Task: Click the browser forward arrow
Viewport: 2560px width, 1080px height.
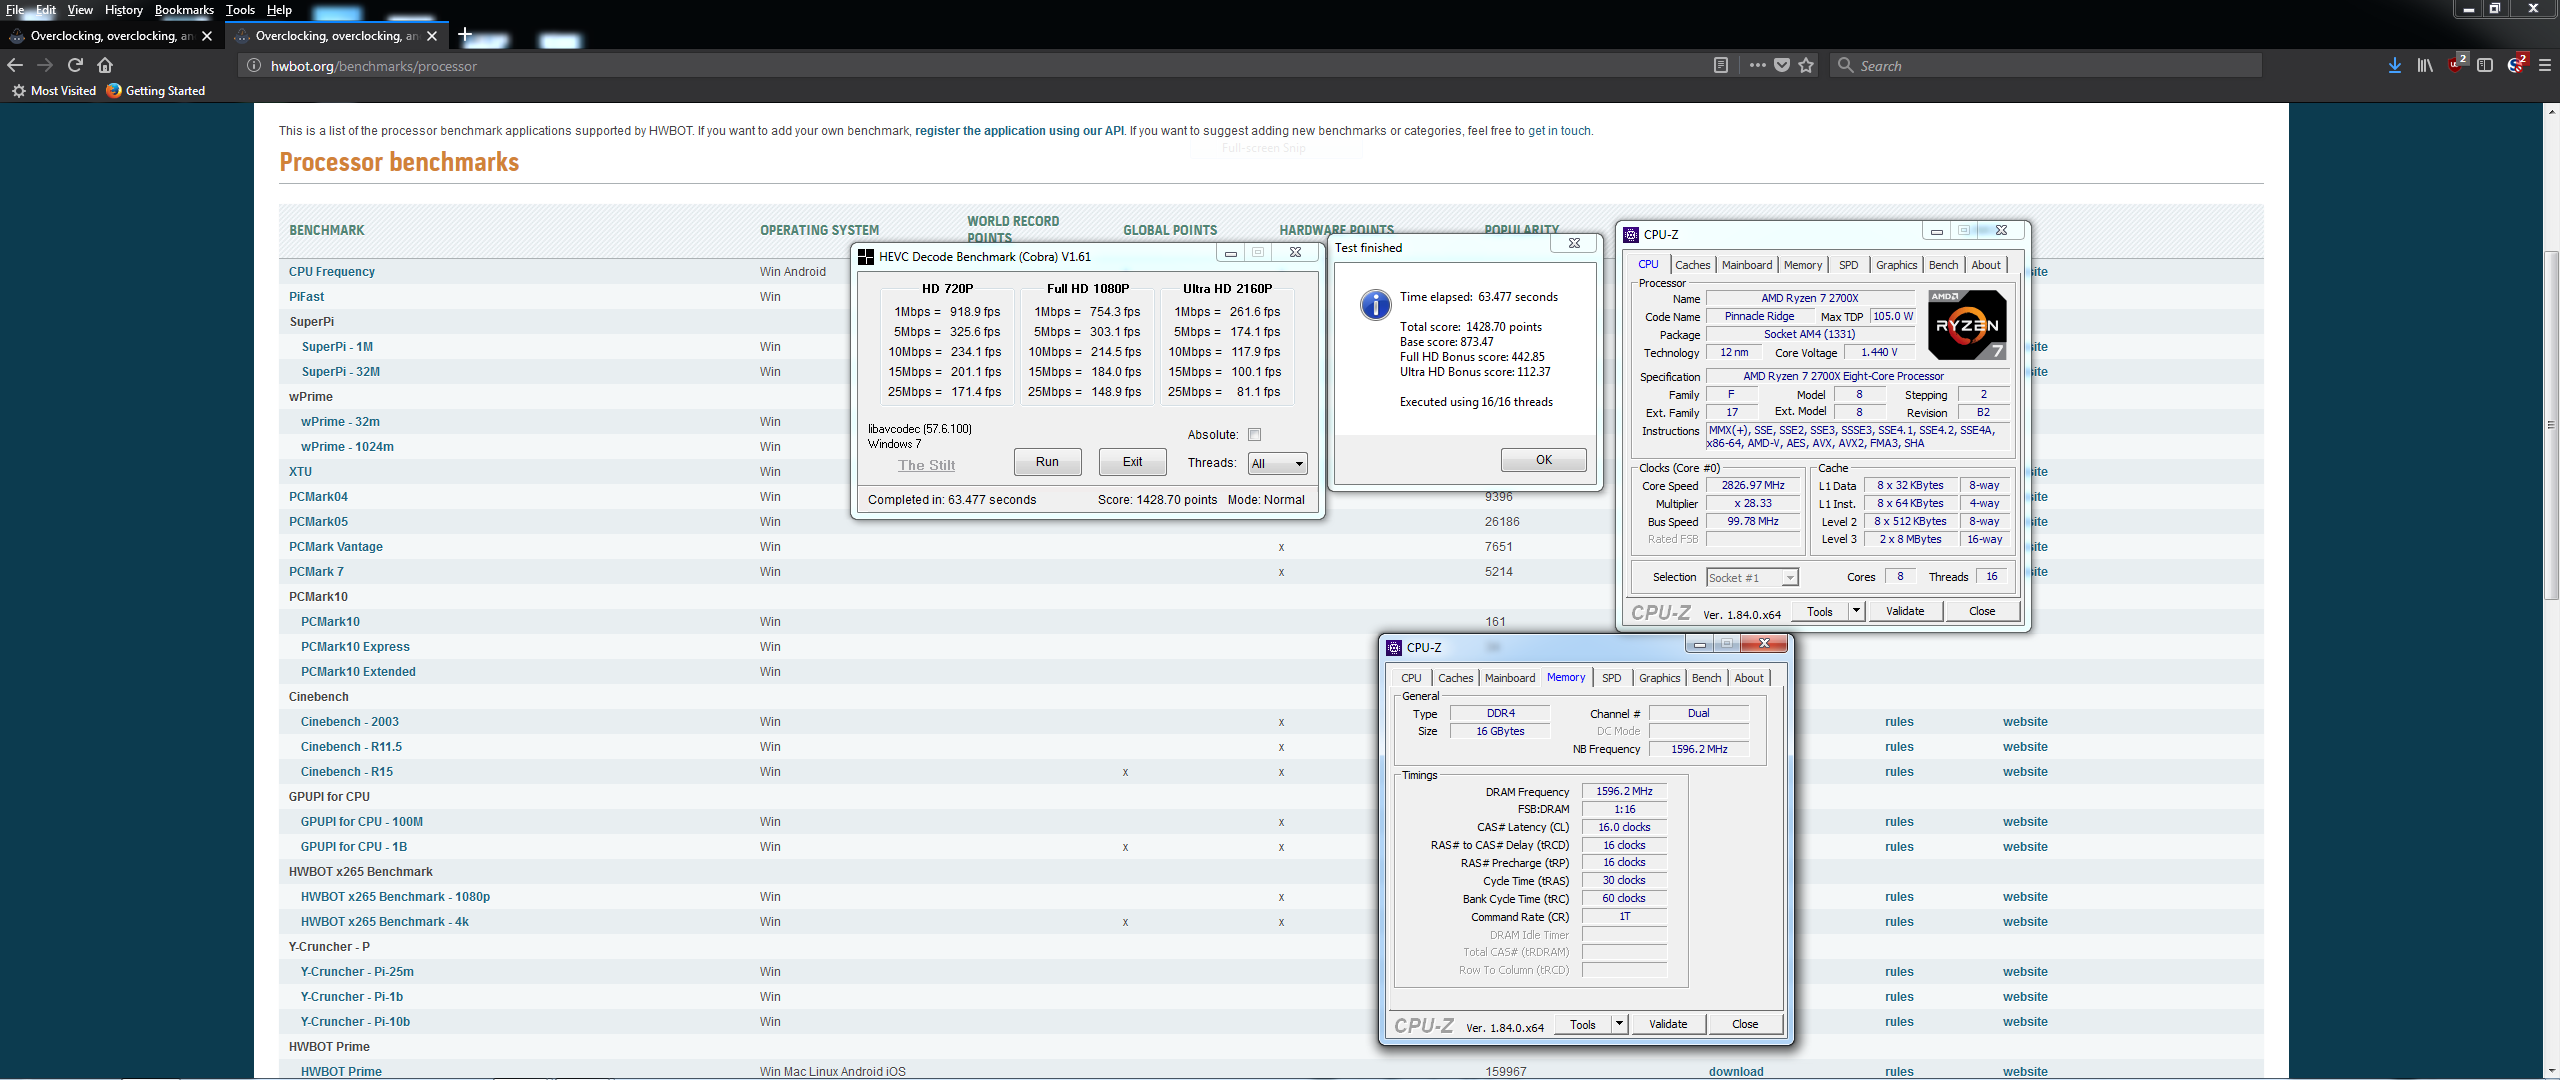Action: (45, 65)
